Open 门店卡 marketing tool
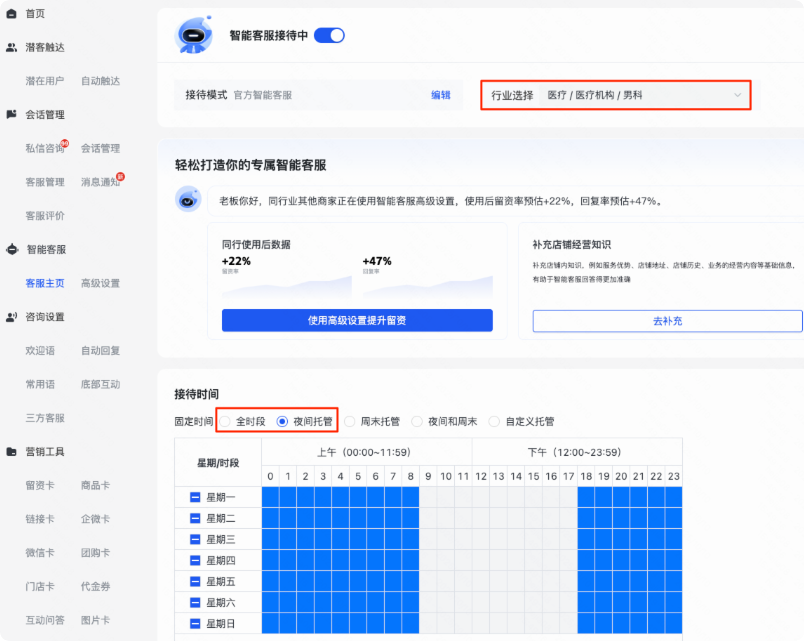 click(x=40, y=586)
